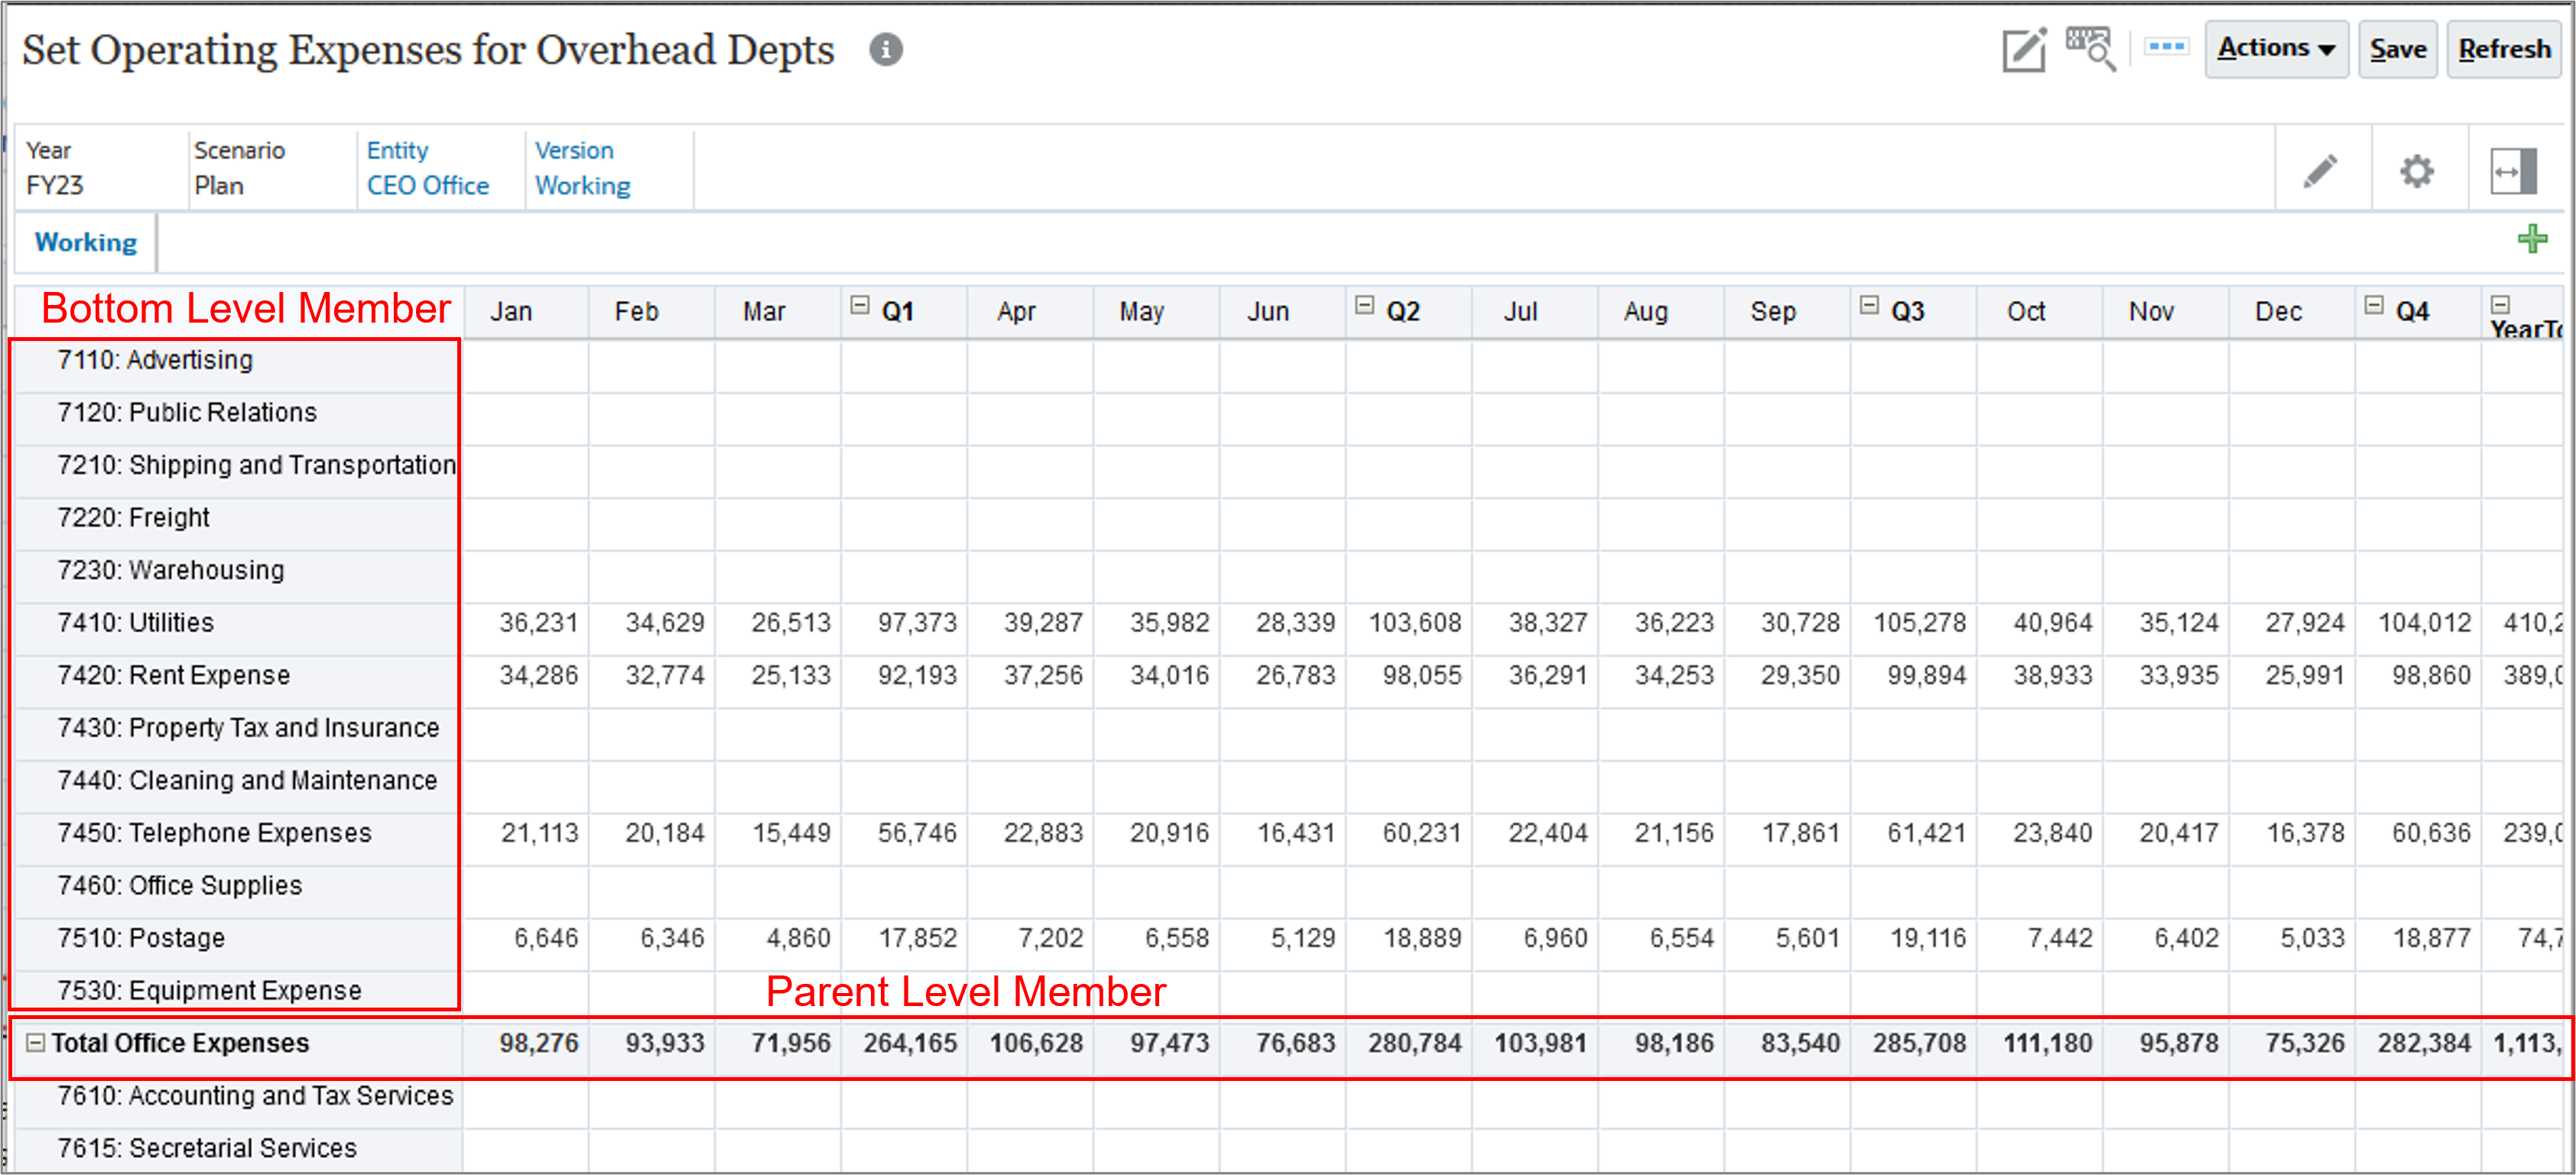The width and height of the screenshot is (2576, 1175).
Task: Click the CEO Office entity link
Action: (424, 184)
